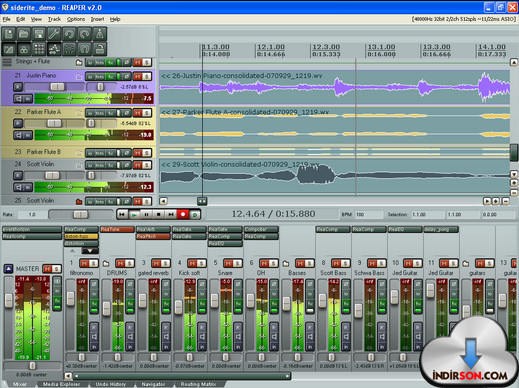This screenshot has width=519, height=388.
Task: Click the New Project toolbar icon
Action: tap(9, 34)
